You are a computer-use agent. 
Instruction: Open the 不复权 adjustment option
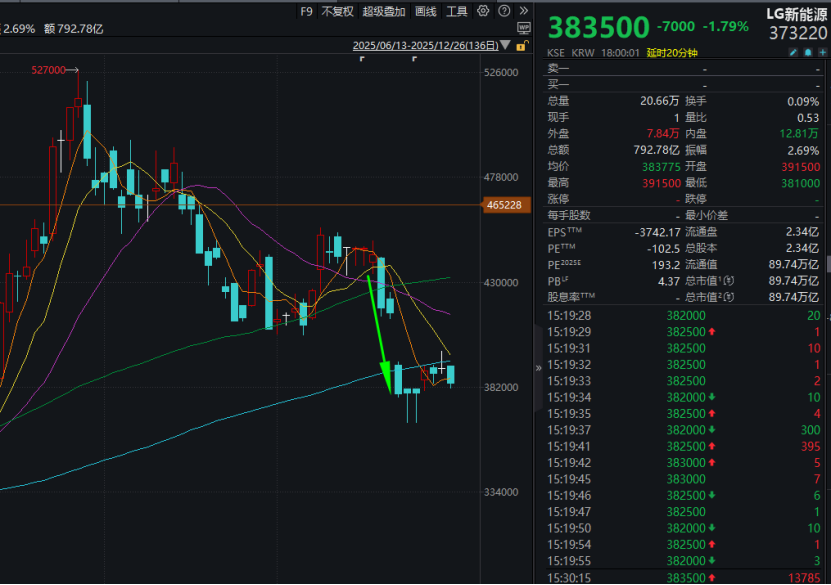tap(337, 11)
